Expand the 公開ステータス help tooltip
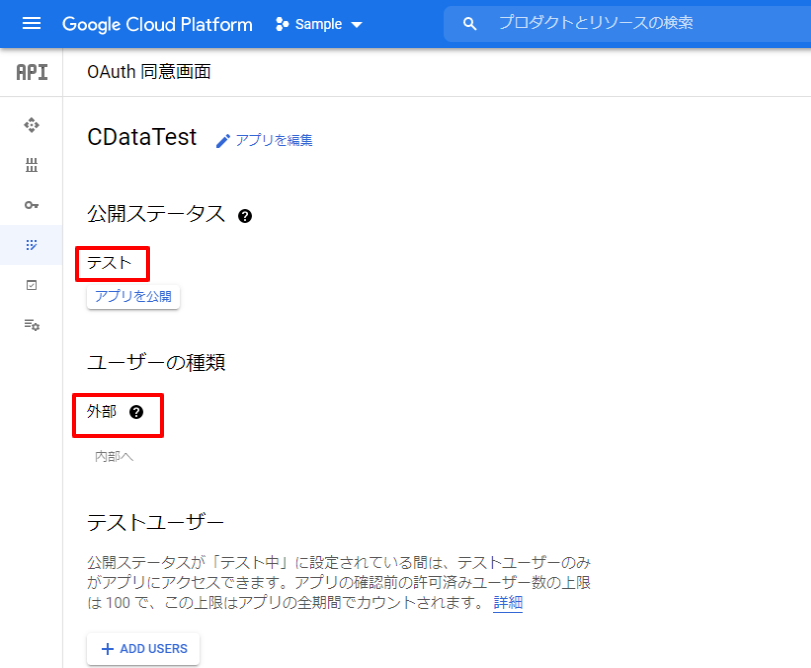This screenshot has width=811, height=668. click(244, 214)
